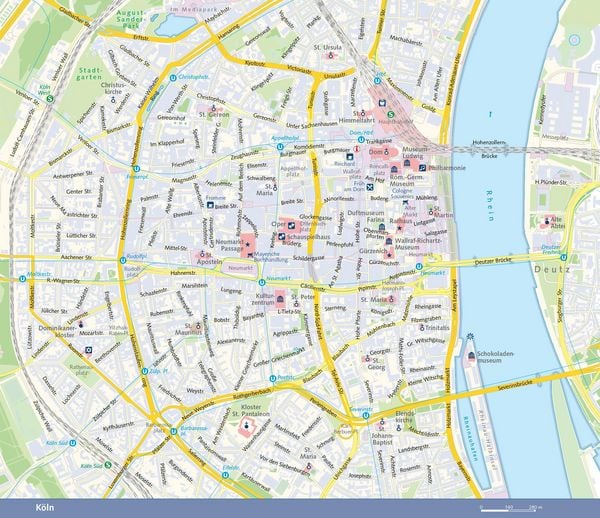Click the Neumarkt Passage label
This screenshot has width=600, height=518.
point(229,245)
